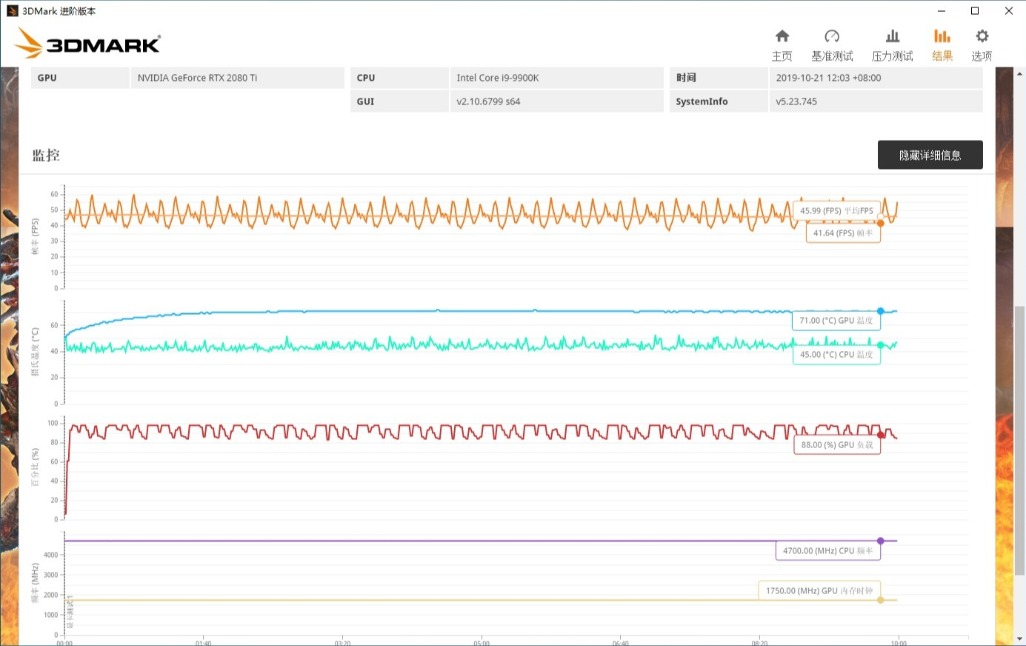Click the 71.00 °C GPU temperature label

[836, 321]
